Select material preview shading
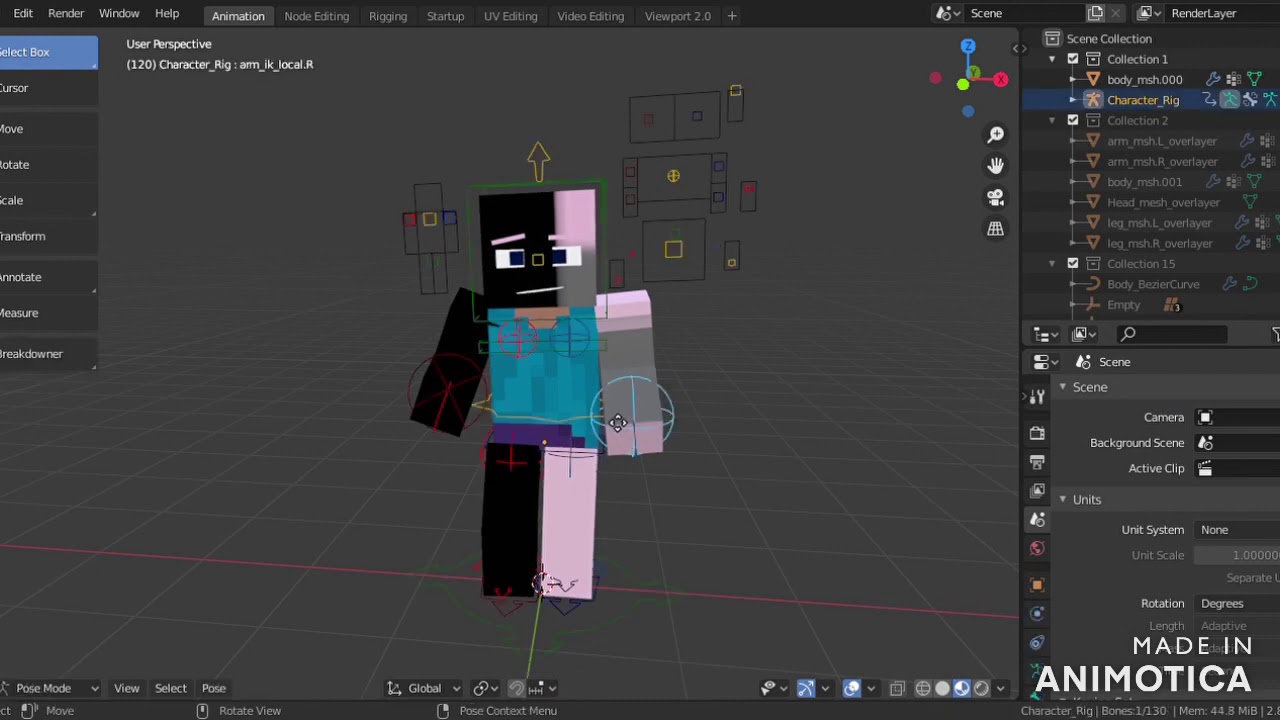 [x=961, y=688]
